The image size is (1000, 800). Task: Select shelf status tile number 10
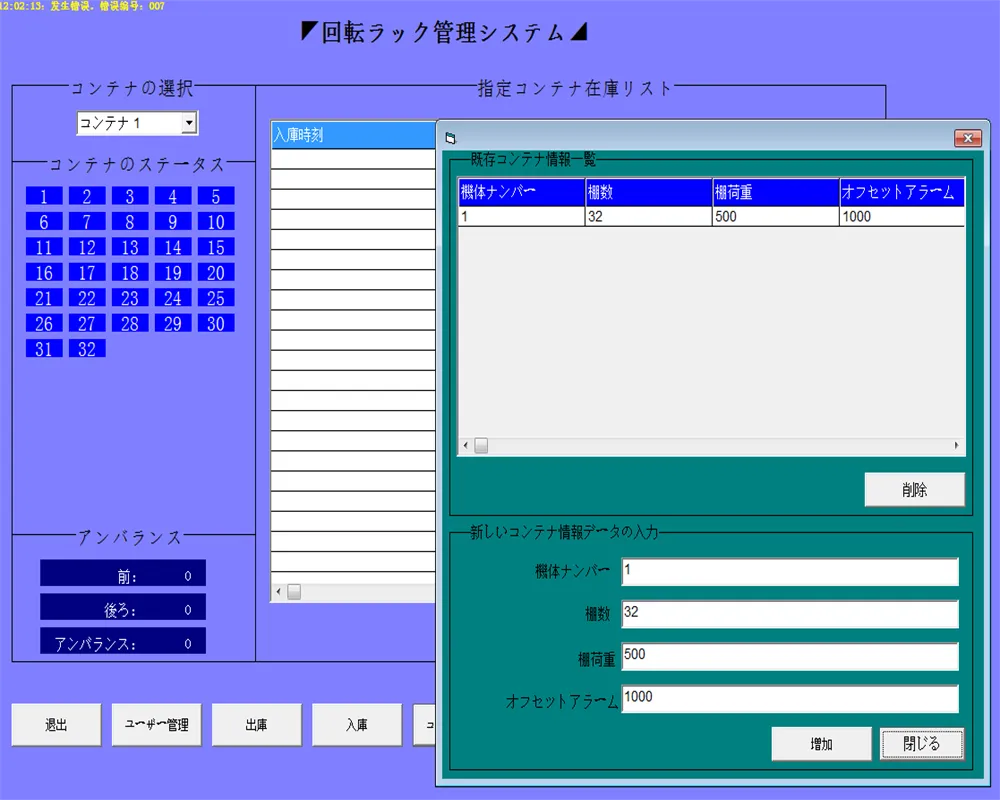216,222
